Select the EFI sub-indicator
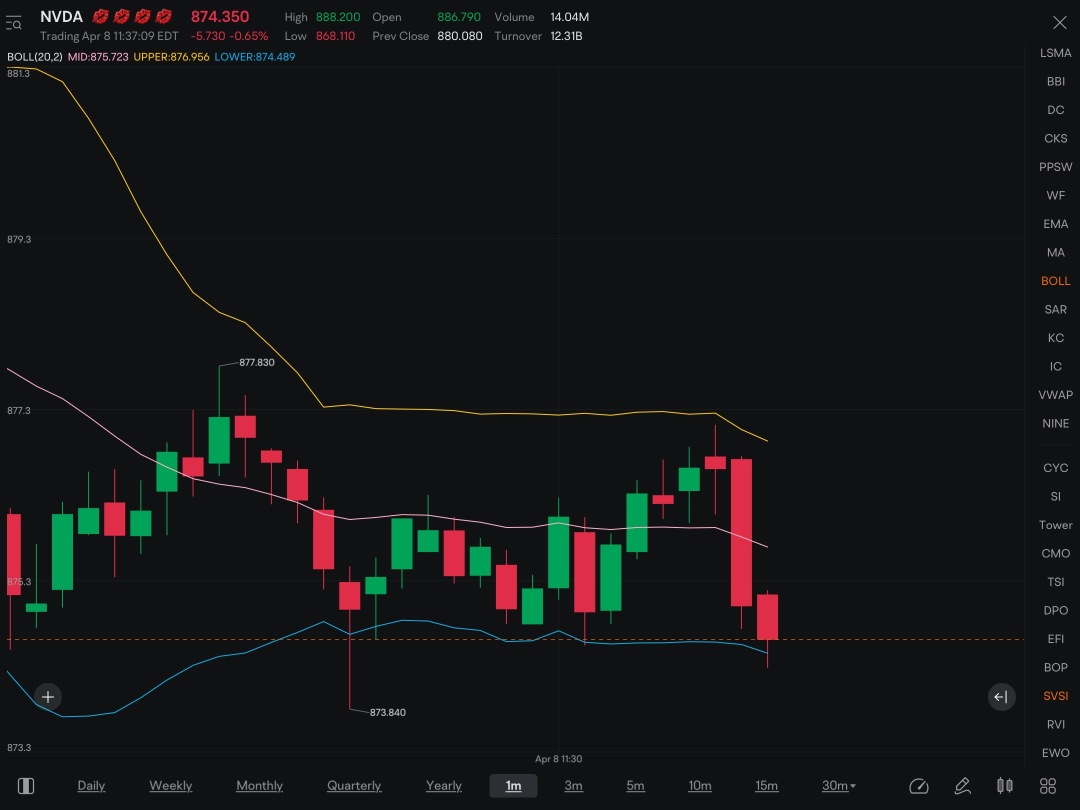 (x=1055, y=639)
